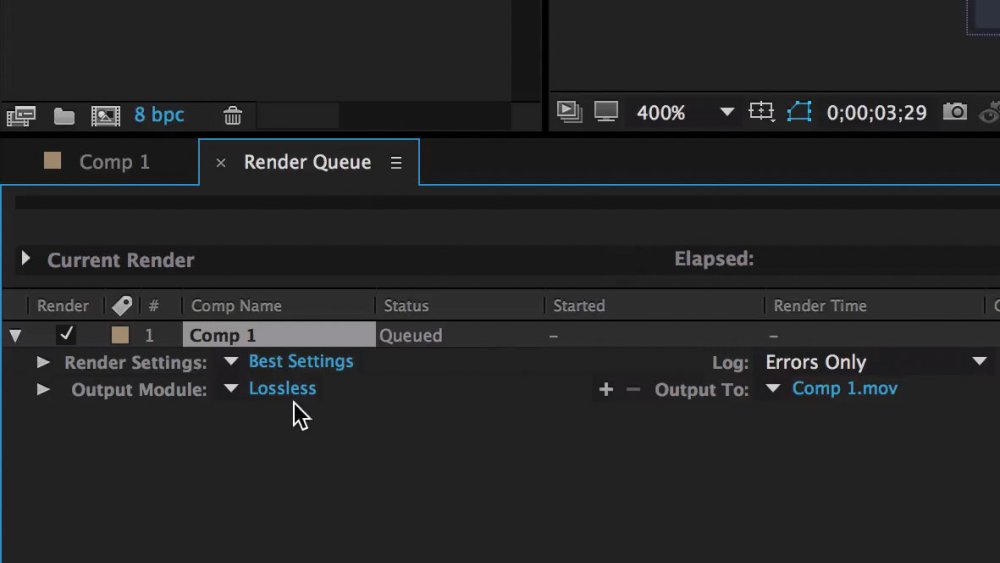1000x563 pixels.
Task: Click the Started column header
Action: click(x=579, y=306)
